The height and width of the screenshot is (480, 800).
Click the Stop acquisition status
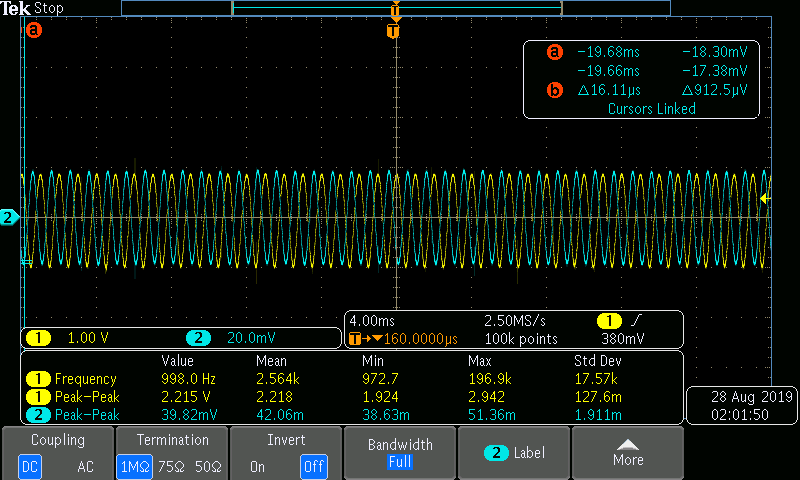click(x=48, y=8)
